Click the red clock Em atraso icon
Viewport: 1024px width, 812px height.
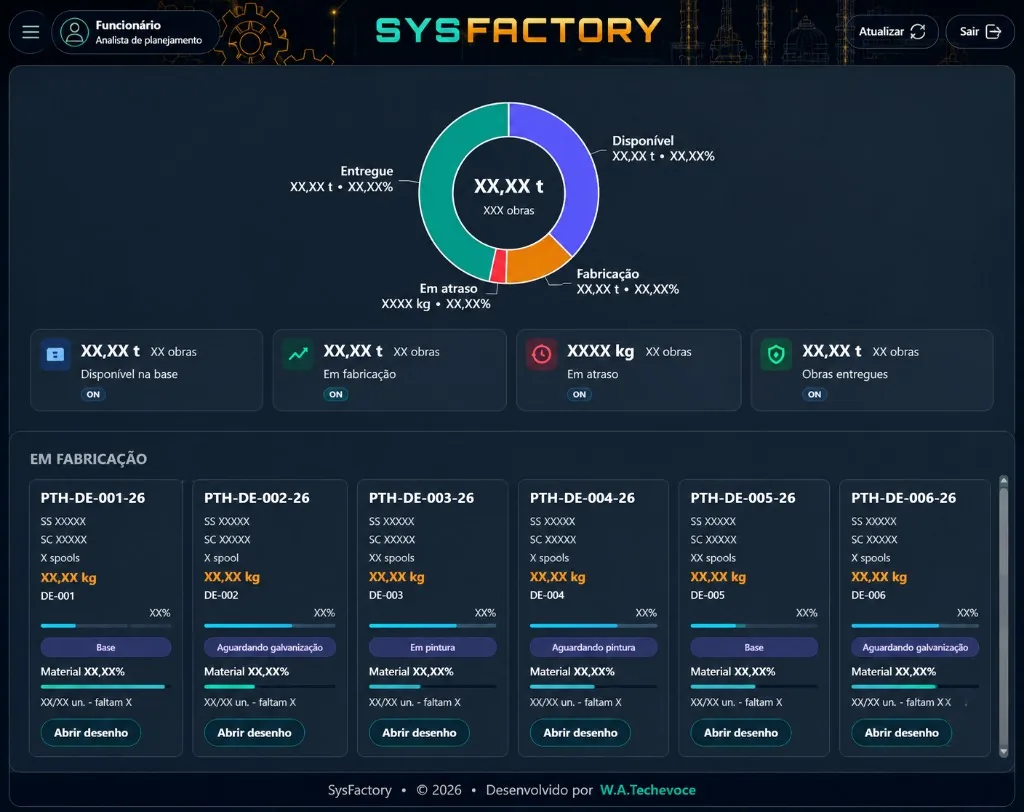(541, 354)
